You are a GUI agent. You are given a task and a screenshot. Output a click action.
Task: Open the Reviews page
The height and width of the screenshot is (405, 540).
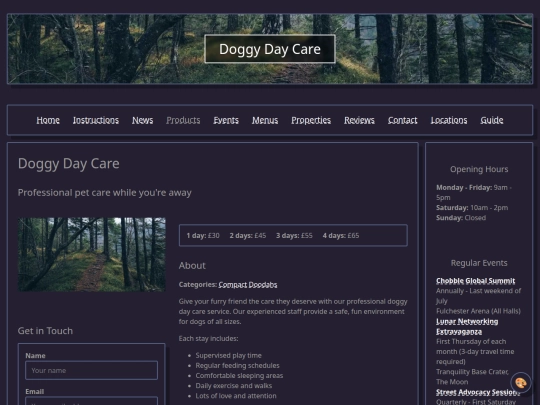pos(359,120)
